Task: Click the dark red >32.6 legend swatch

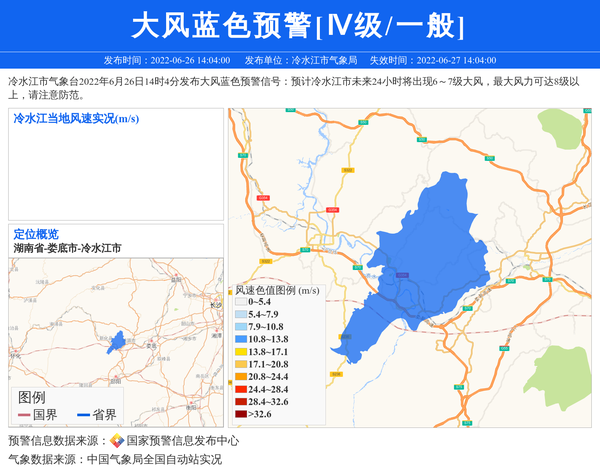Action: point(241,414)
